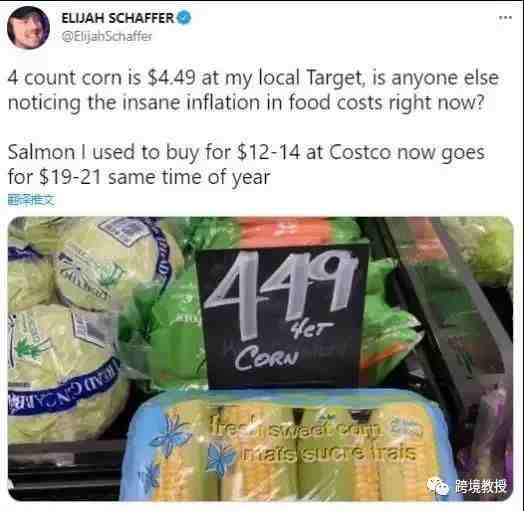Viewport: 524px width, 511px height.
Task: Click the fresh sweet corn package label
Action: pyautogui.click(x=312, y=439)
